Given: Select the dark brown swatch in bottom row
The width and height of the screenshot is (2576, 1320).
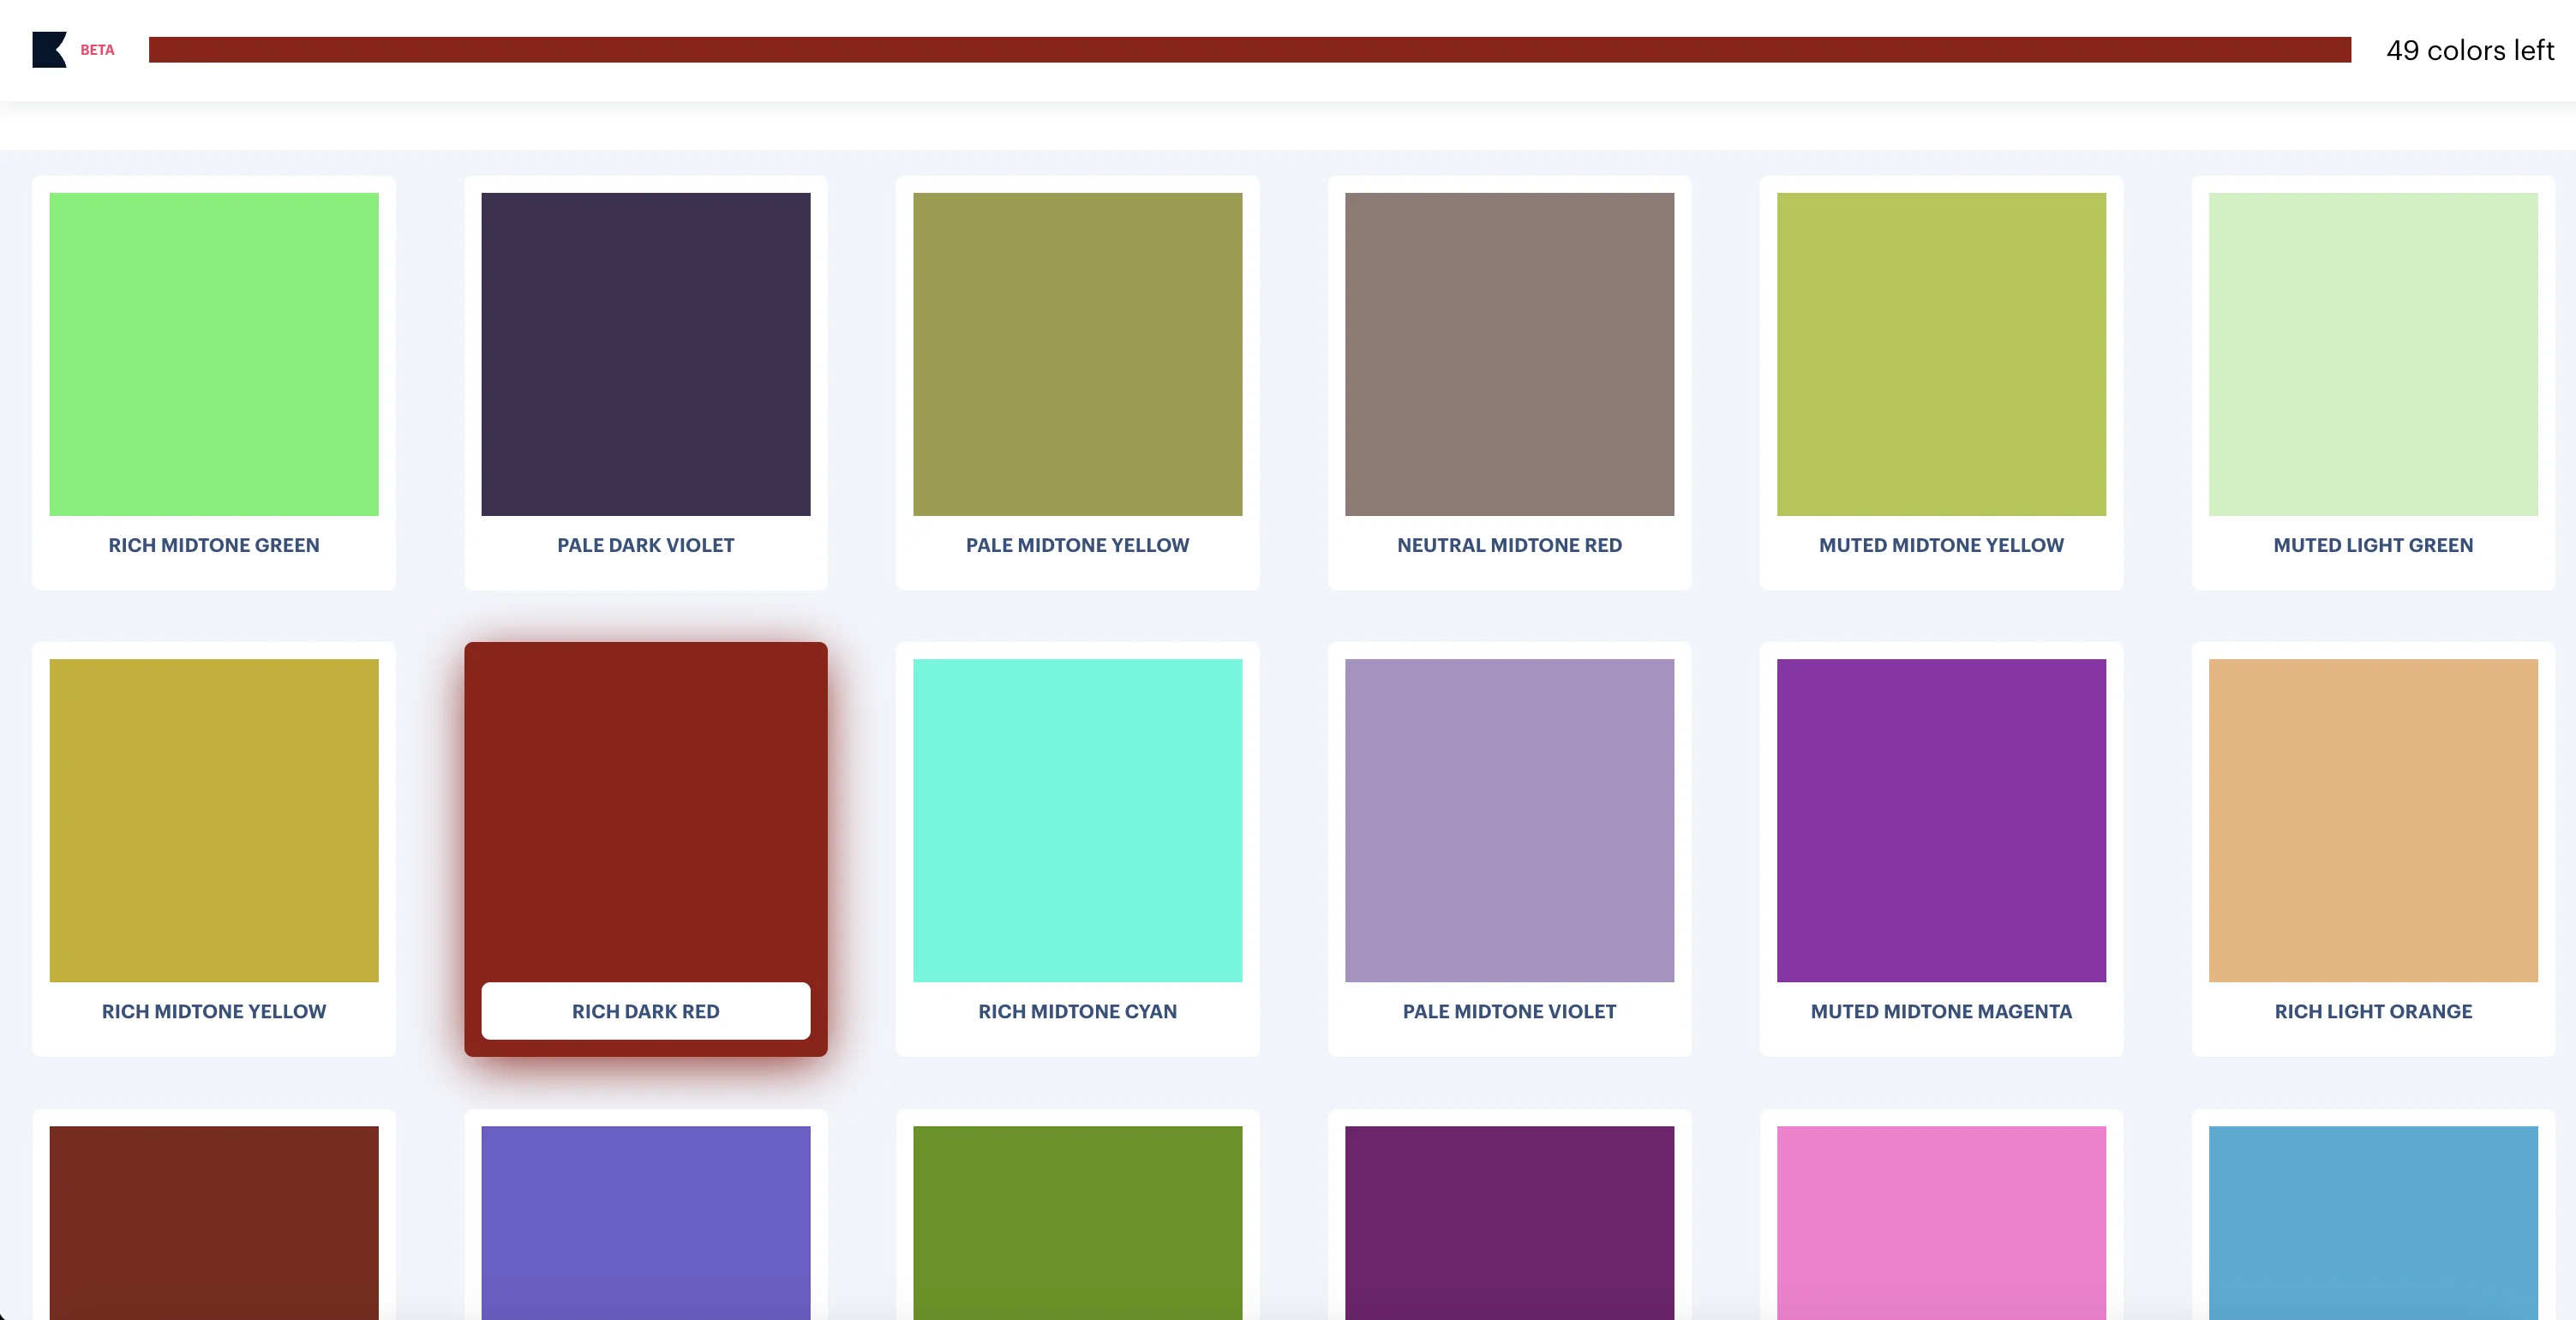Looking at the screenshot, I should 214,1222.
